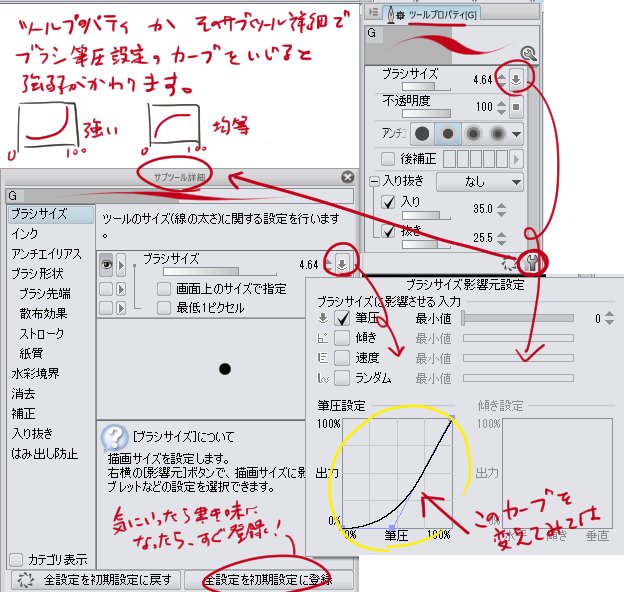This screenshot has height=592, width=624.
Task: Click the random source icon
Action: tap(323, 378)
